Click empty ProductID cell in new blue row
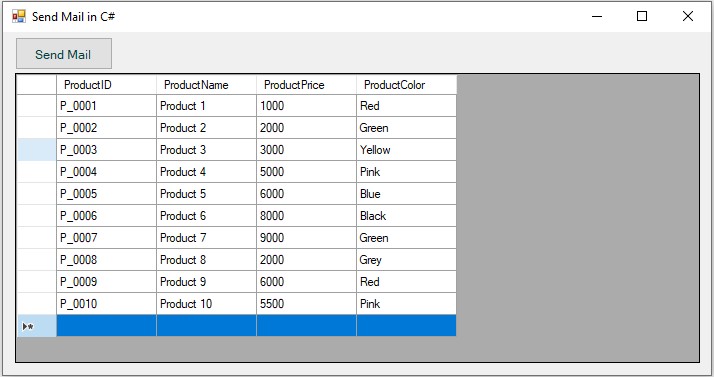 [107, 326]
